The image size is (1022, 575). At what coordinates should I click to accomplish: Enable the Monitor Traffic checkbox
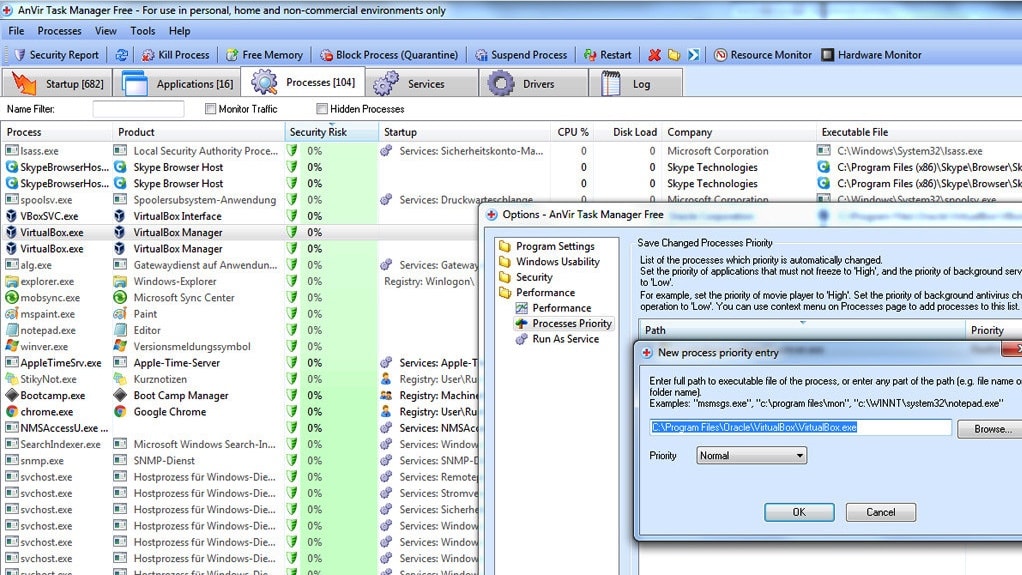click(210, 109)
